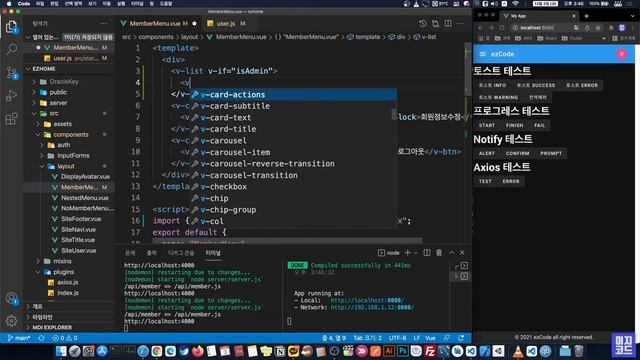Click the suggestion list scrollbar
This screenshot has width=640, height=360.
pos(394,114)
